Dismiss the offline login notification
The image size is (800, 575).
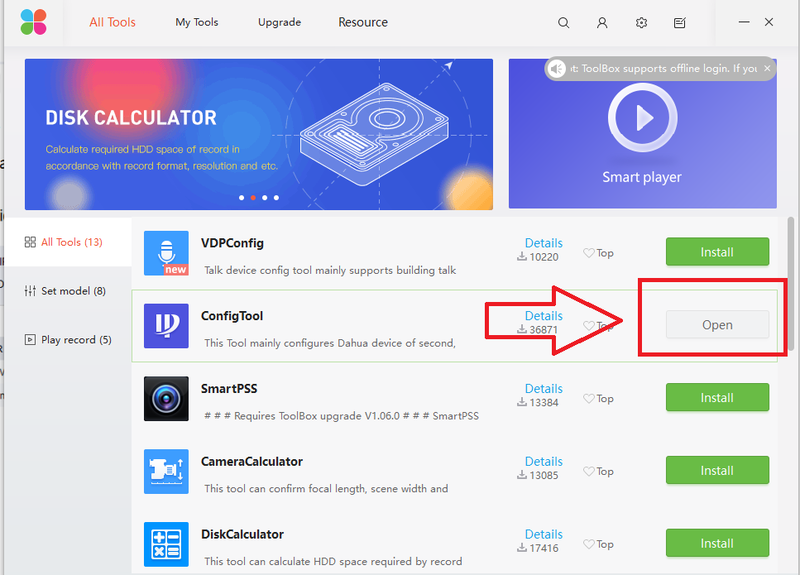(767, 68)
